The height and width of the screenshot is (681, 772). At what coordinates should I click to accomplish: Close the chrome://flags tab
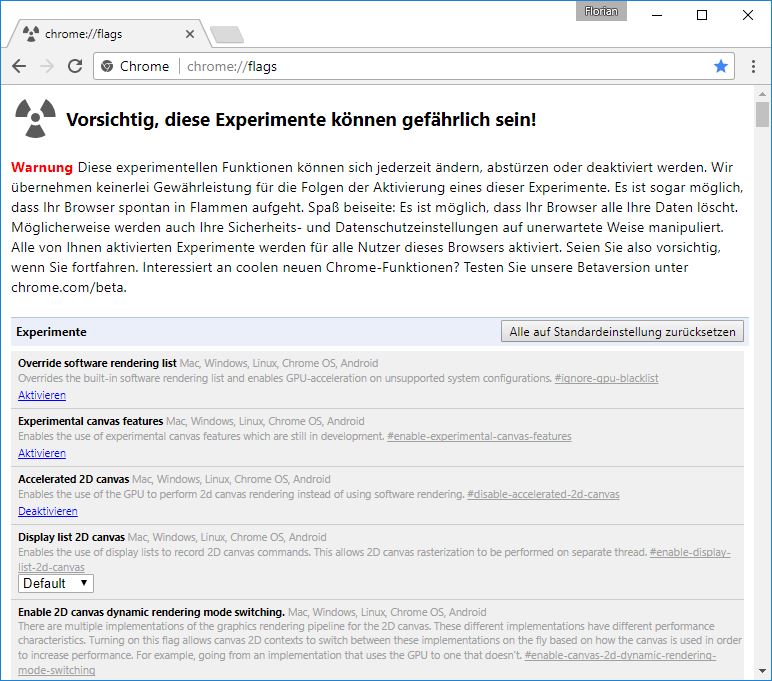[190, 34]
